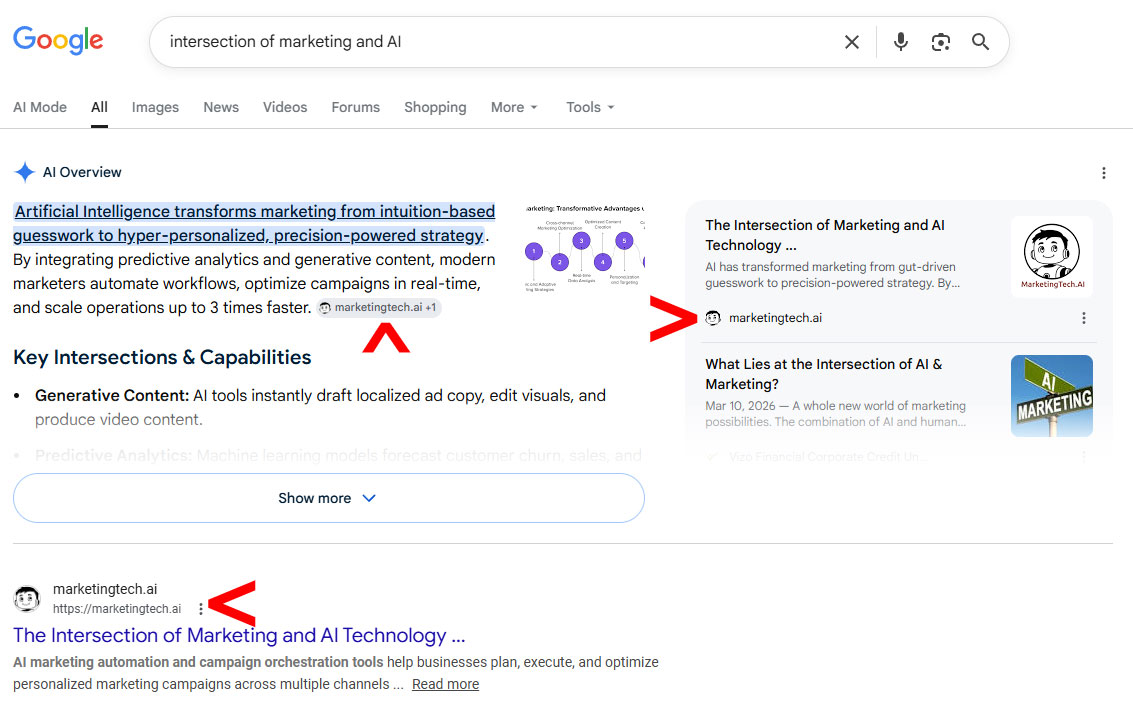The image size is (1133, 717).
Task: Expand AI Overview with Show more
Action: pyautogui.click(x=329, y=498)
